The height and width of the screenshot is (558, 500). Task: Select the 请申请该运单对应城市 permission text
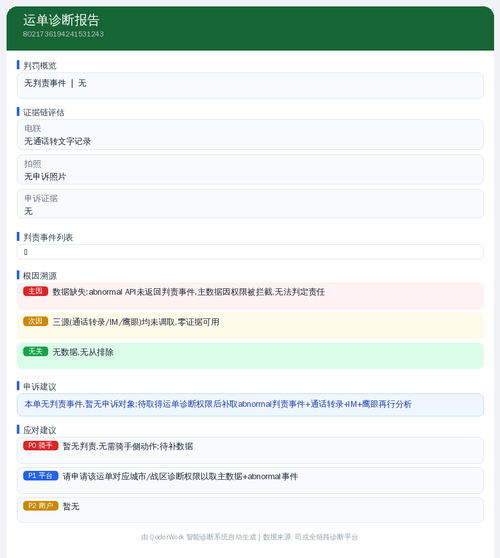pos(180,477)
